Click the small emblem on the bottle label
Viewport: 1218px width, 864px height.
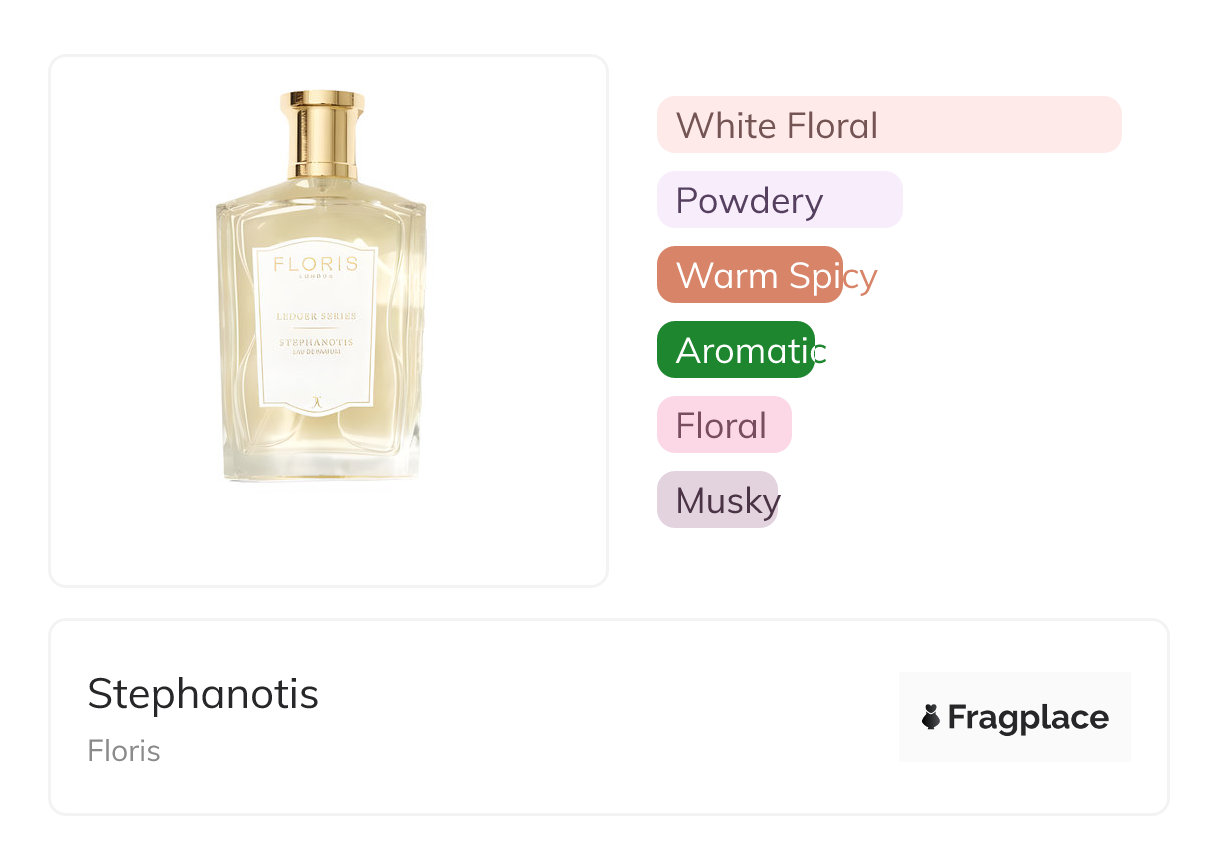[x=316, y=399]
